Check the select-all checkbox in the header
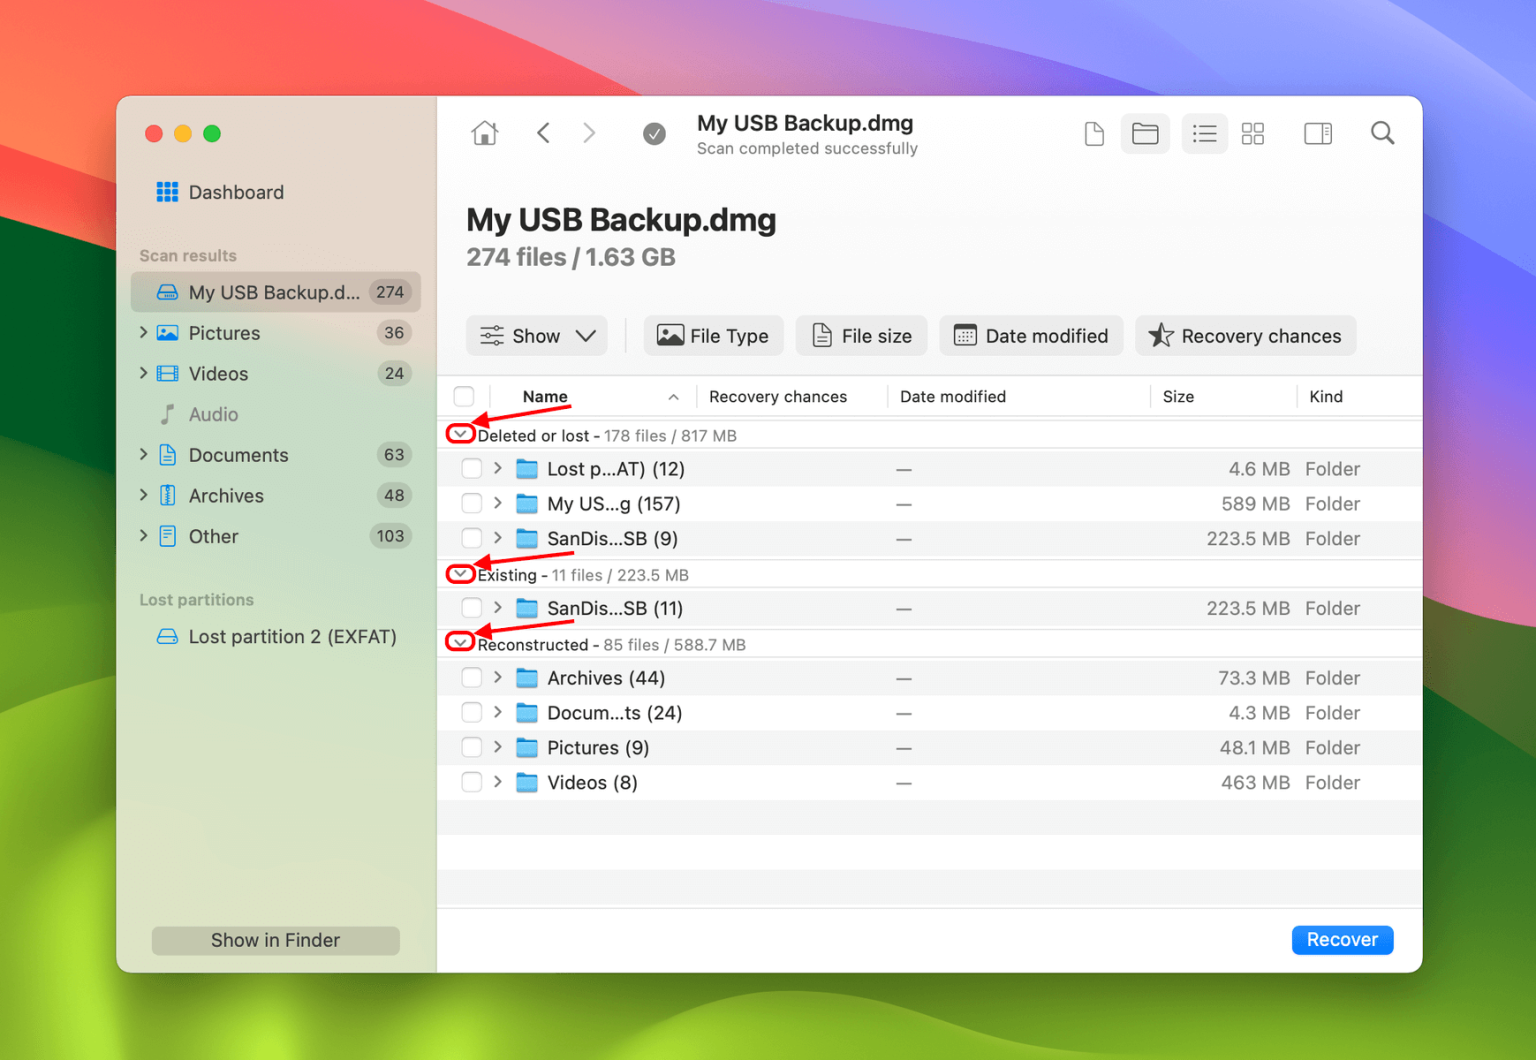Image resolution: width=1536 pixels, height=1060 pixels. coord(464,396)
